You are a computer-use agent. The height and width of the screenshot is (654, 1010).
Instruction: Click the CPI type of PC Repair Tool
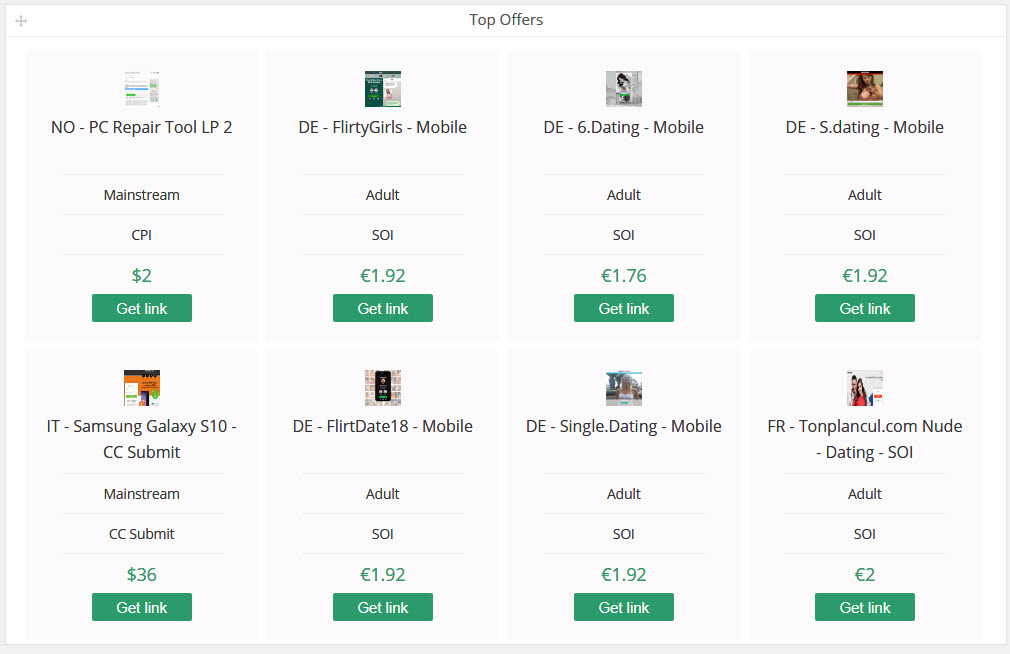pos(142,235)
